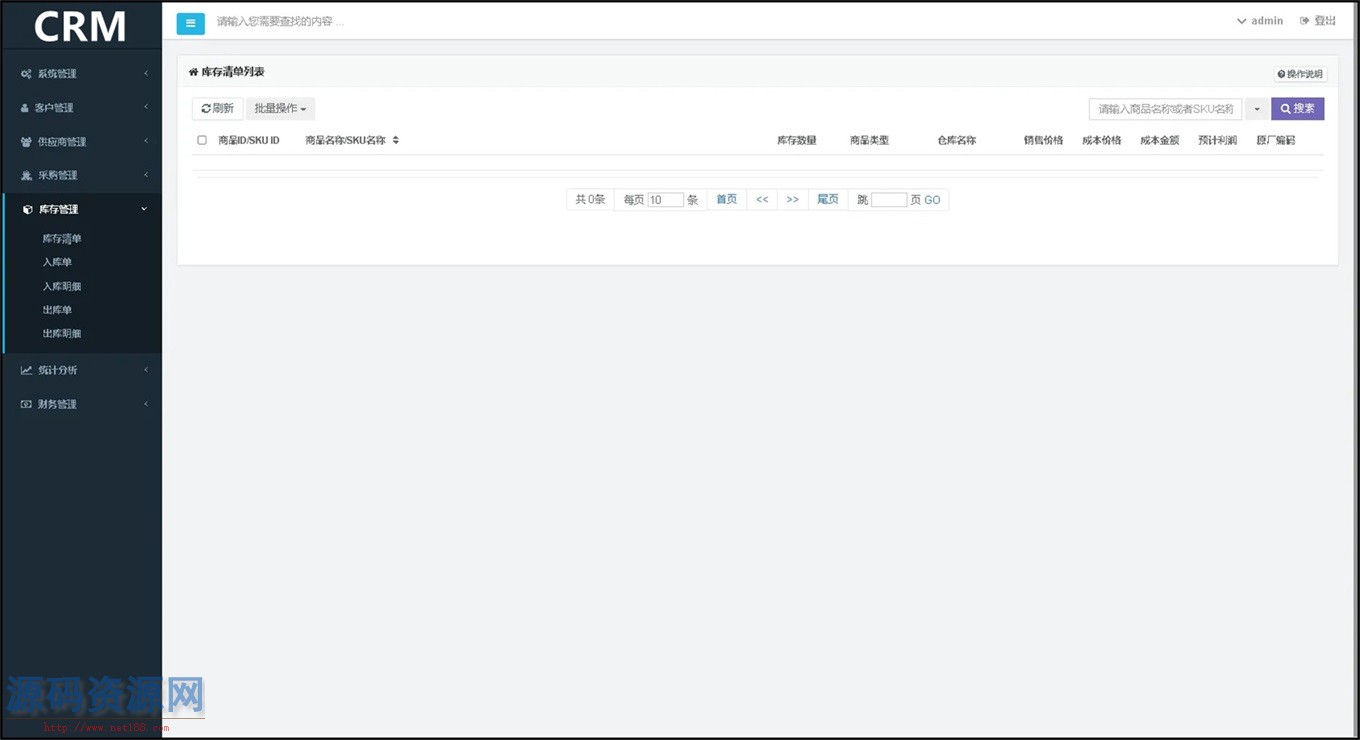Open 操作说明 via the help icon

[1282, 73]
